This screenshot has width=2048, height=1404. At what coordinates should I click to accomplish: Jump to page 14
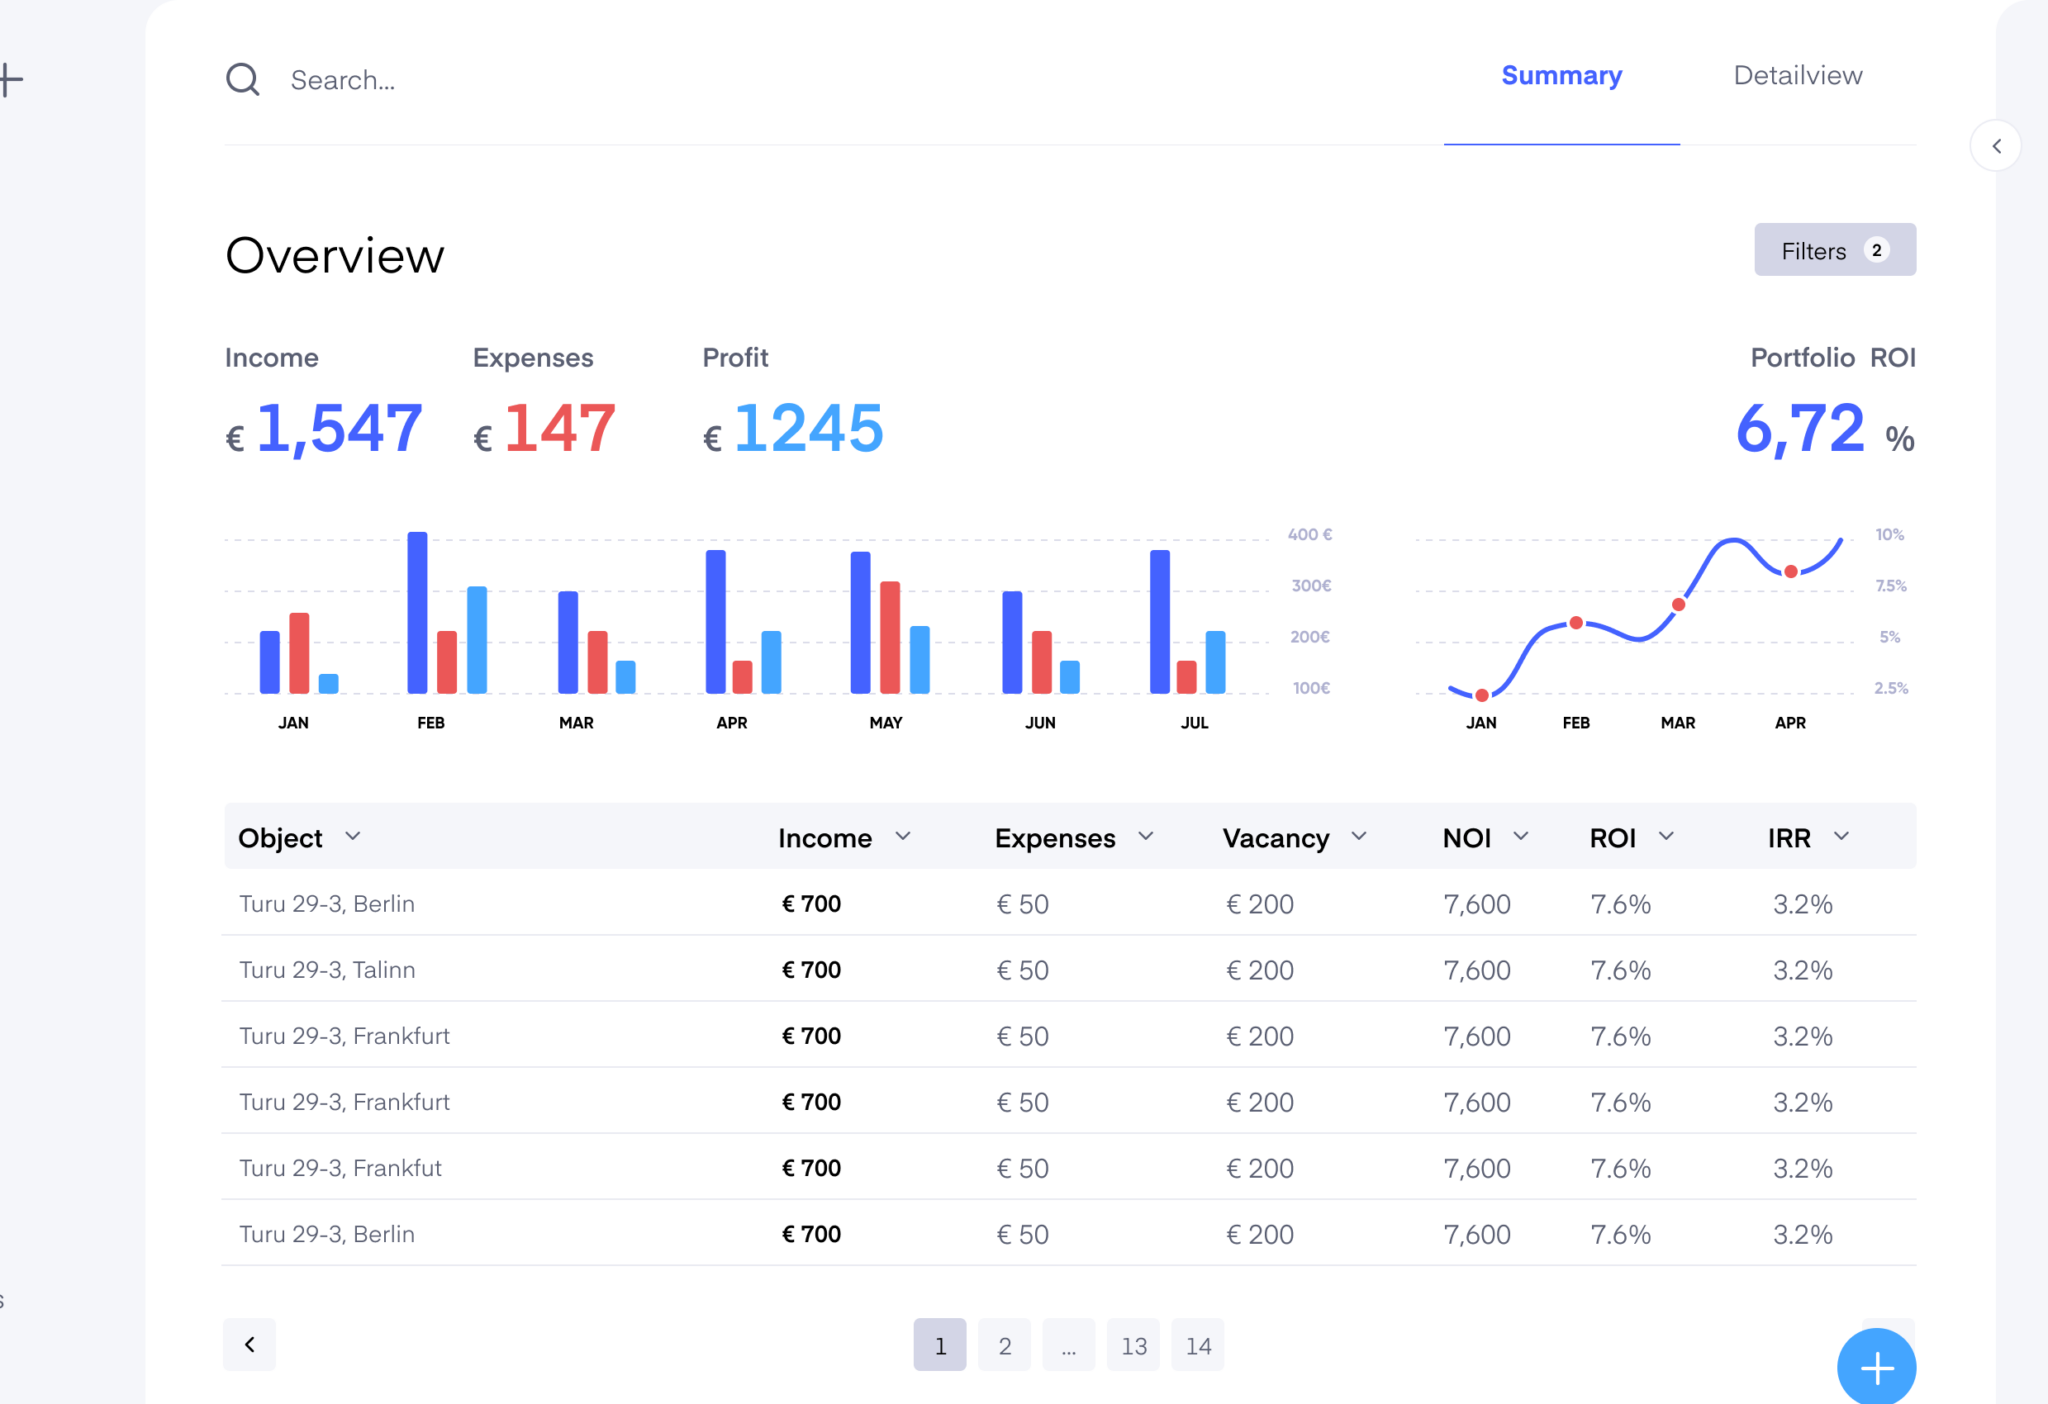[x=1198, y=1346]
